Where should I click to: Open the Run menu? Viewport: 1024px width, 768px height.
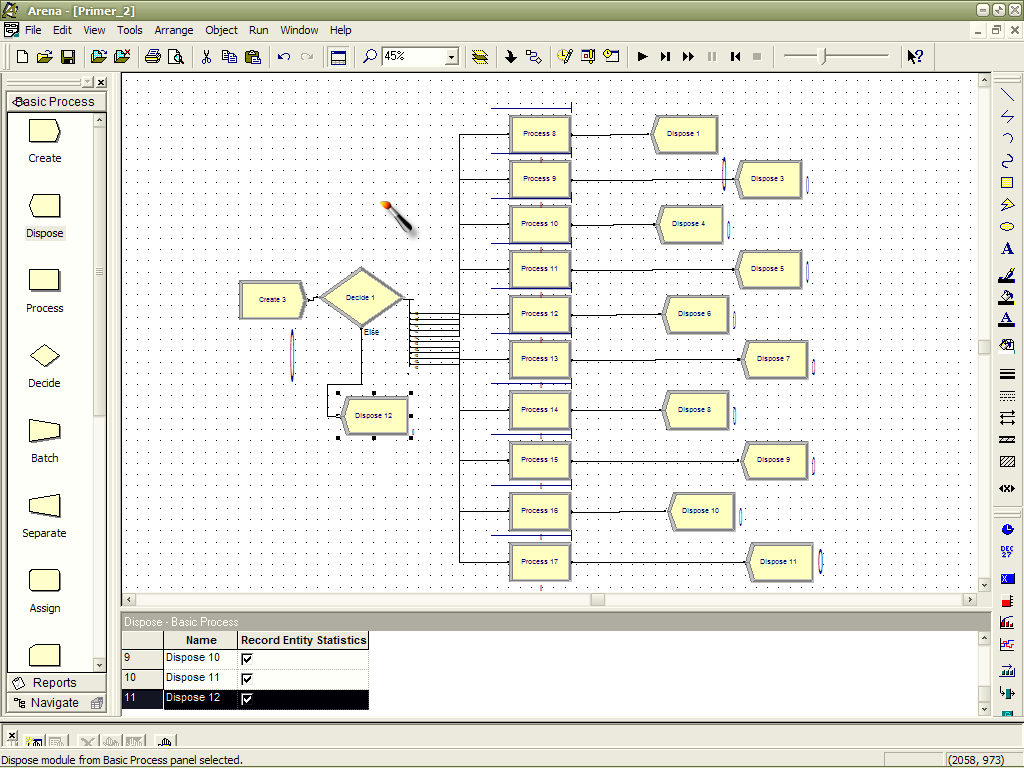[259, 30]
